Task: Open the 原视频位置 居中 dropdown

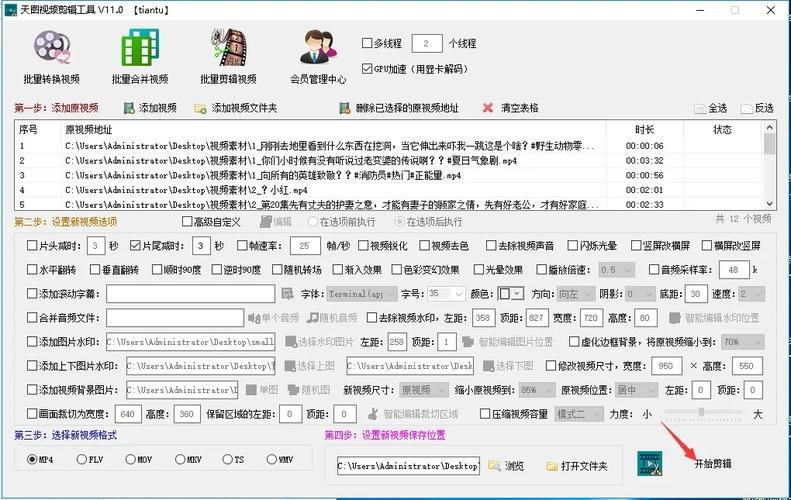Action: pos(636,390)
